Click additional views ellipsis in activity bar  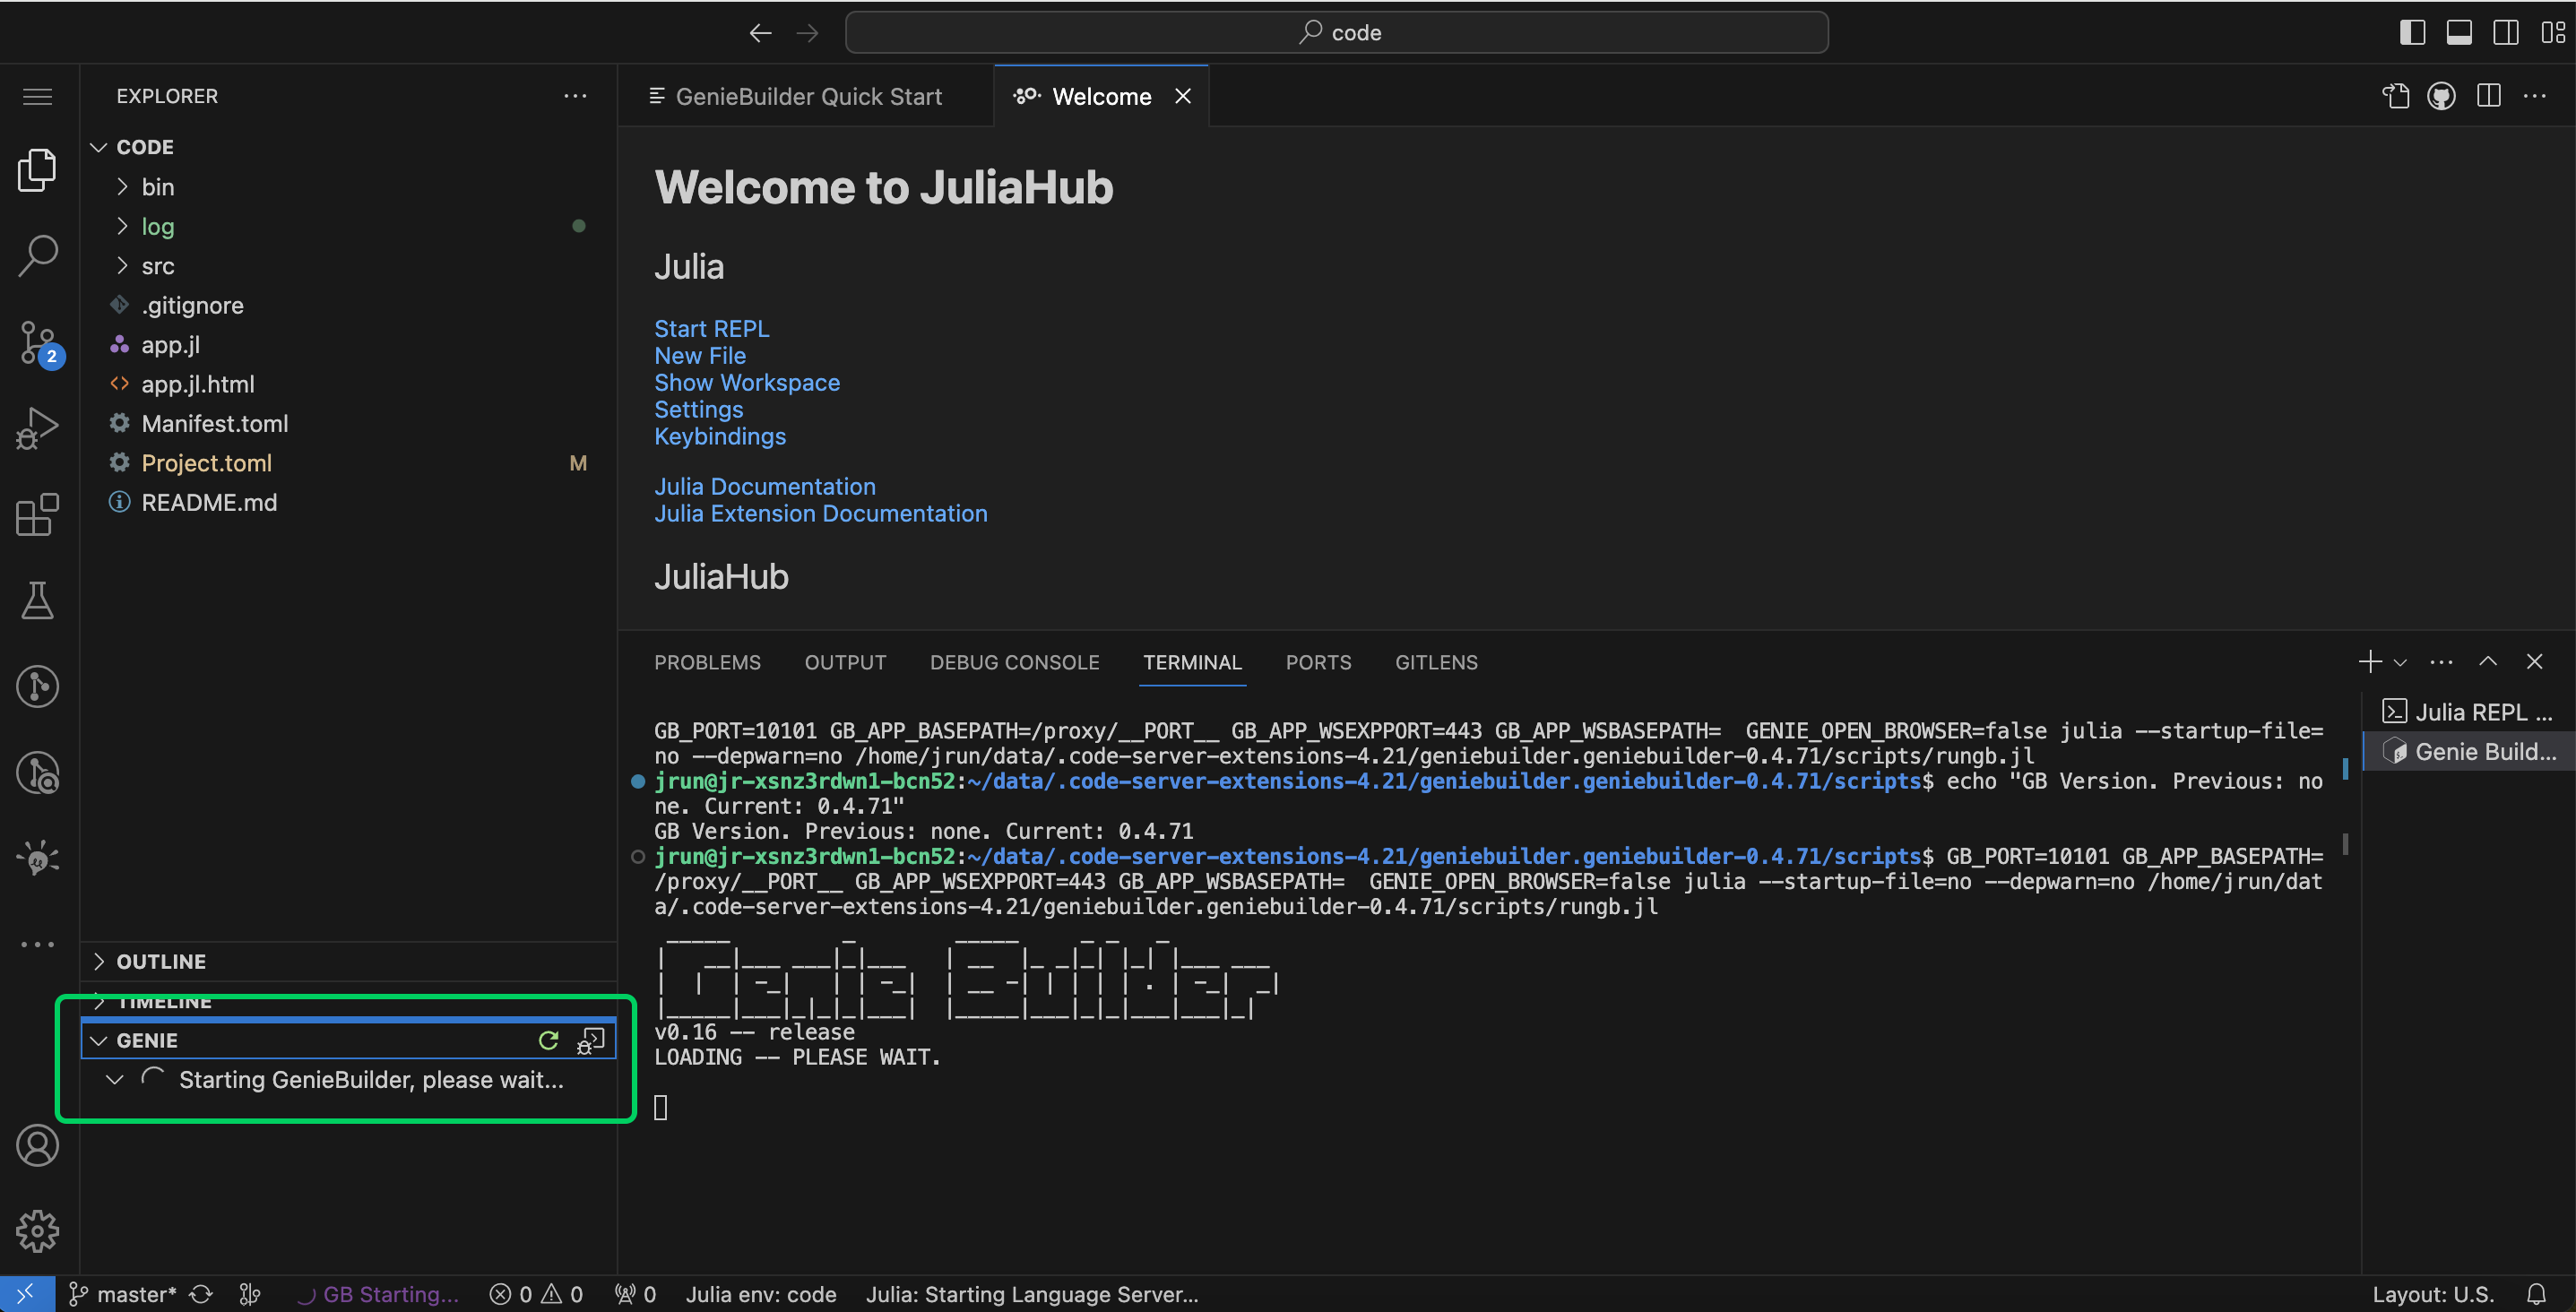(x=37, y=944)
